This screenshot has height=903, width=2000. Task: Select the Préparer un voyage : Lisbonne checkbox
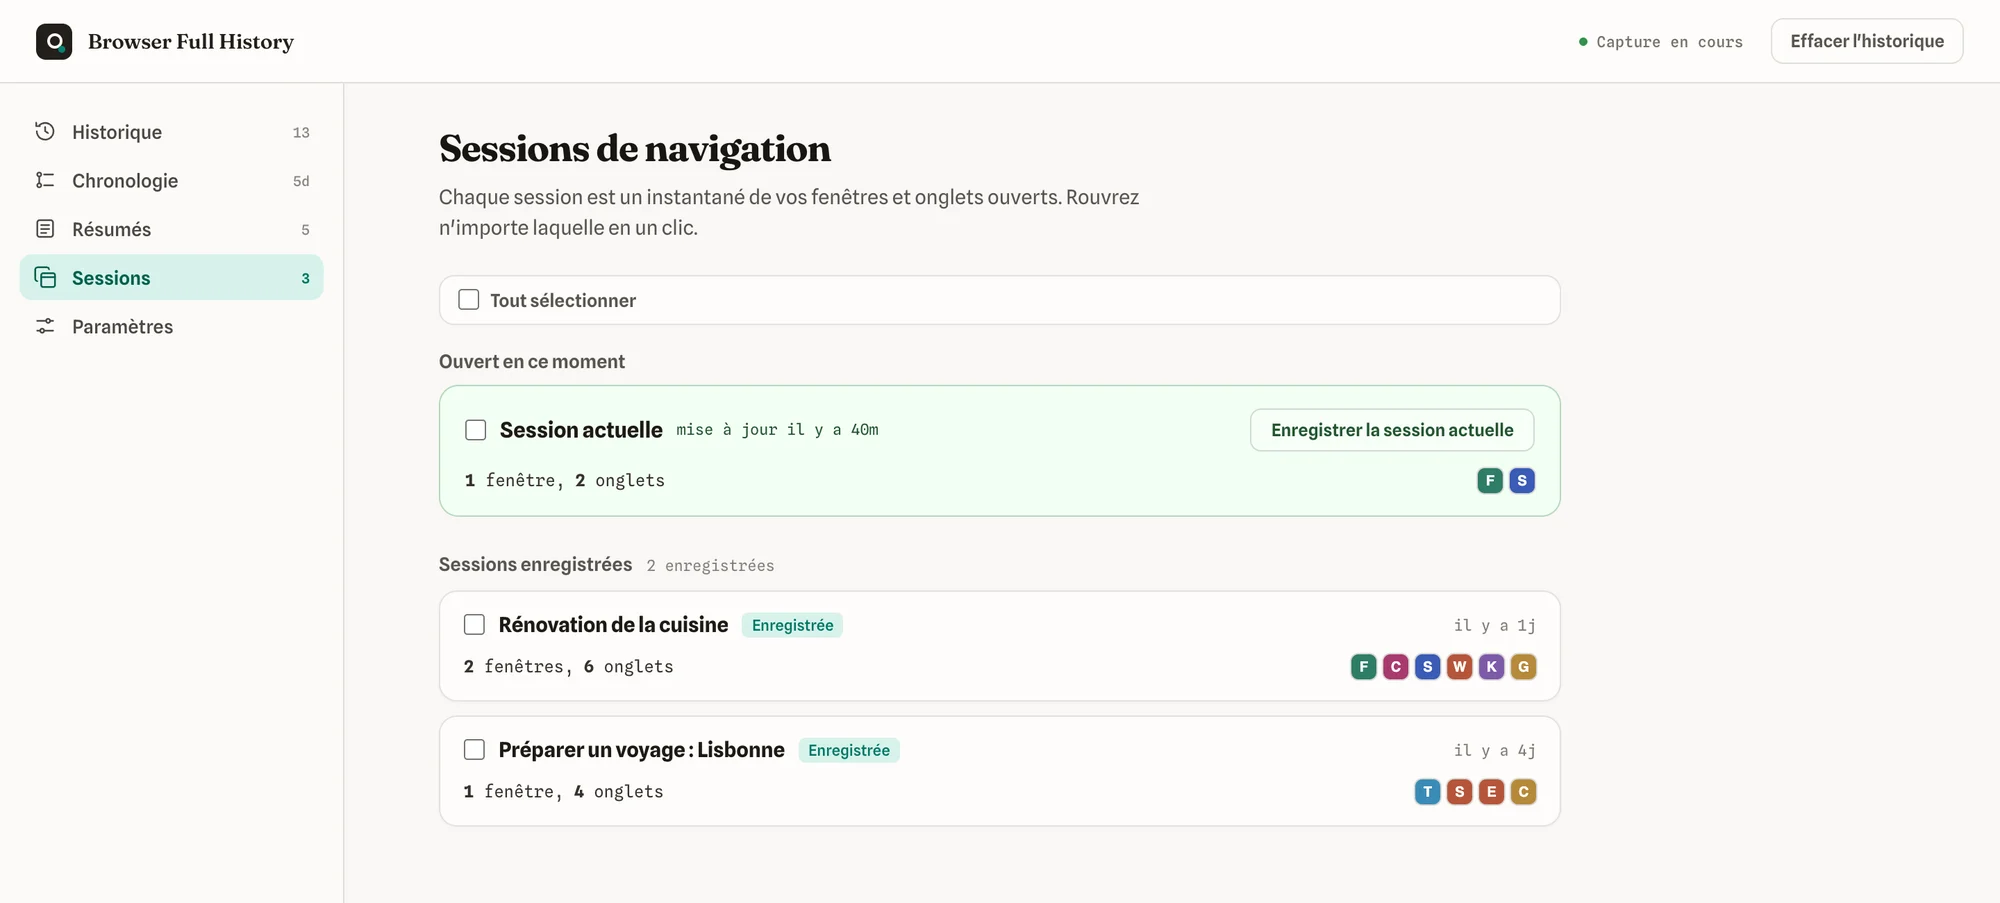coord(475,750)
